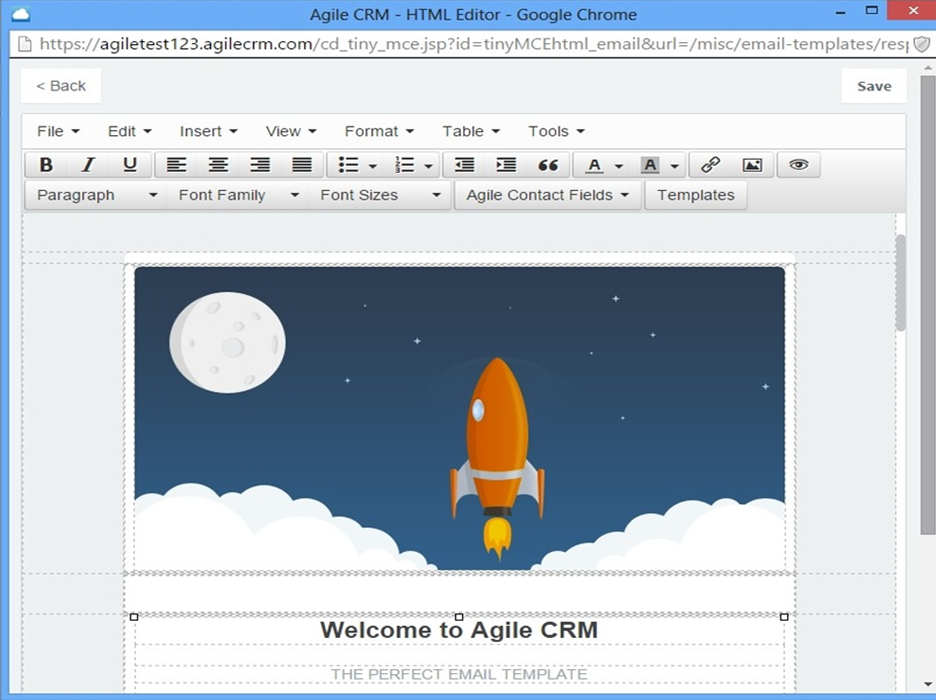Save the HTML email
936x700 pixels.
[874, 86]
